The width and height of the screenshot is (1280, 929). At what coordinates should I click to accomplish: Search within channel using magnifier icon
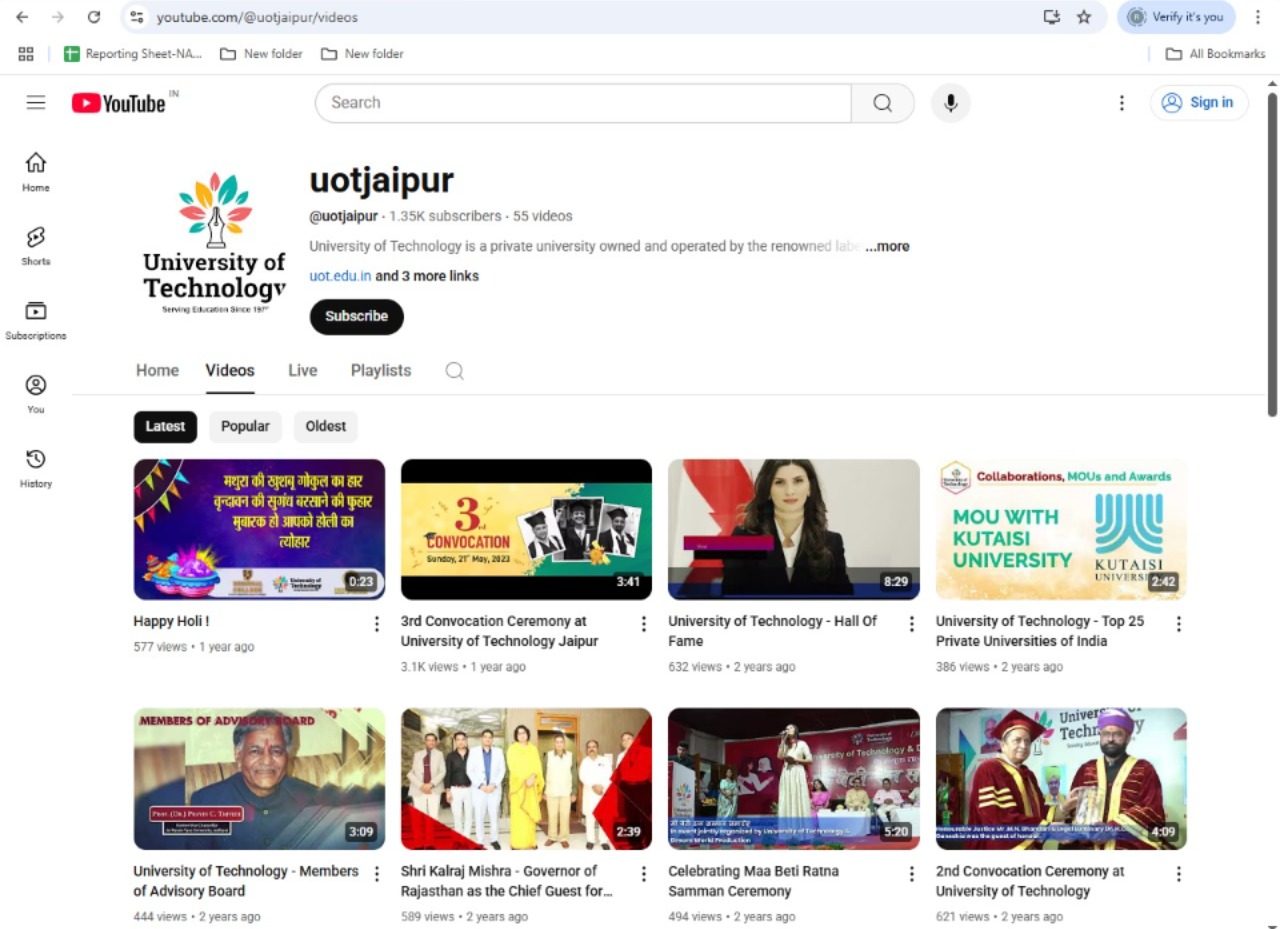(454, 371)
